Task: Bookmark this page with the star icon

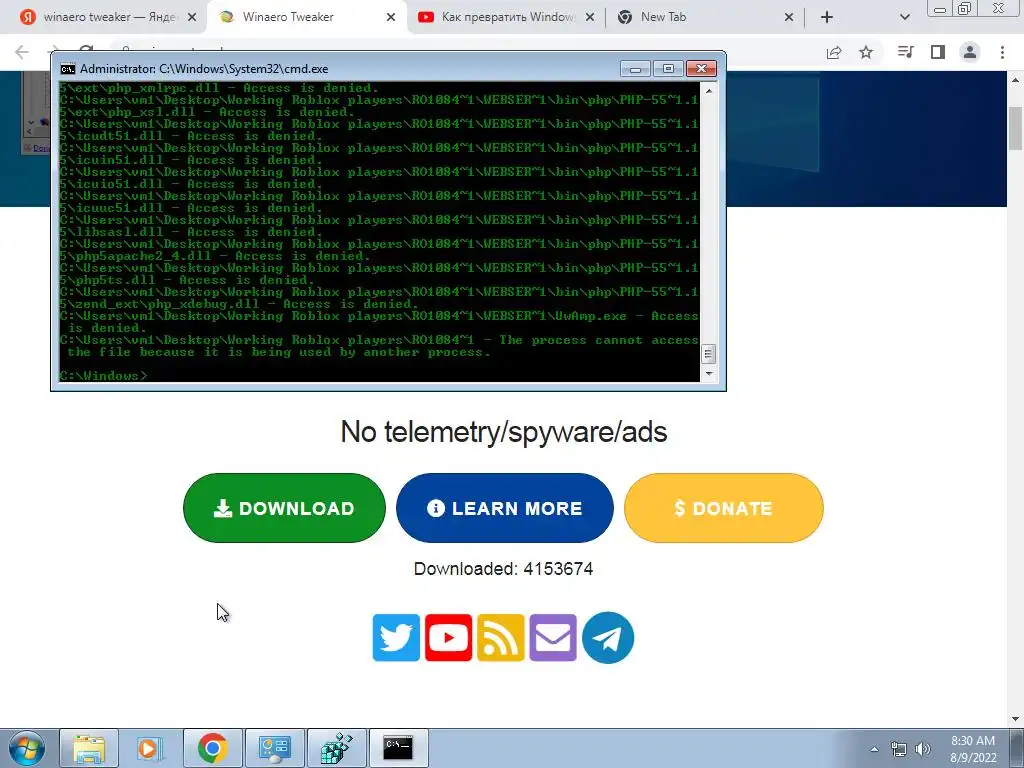Action: [x=866, y=52]
